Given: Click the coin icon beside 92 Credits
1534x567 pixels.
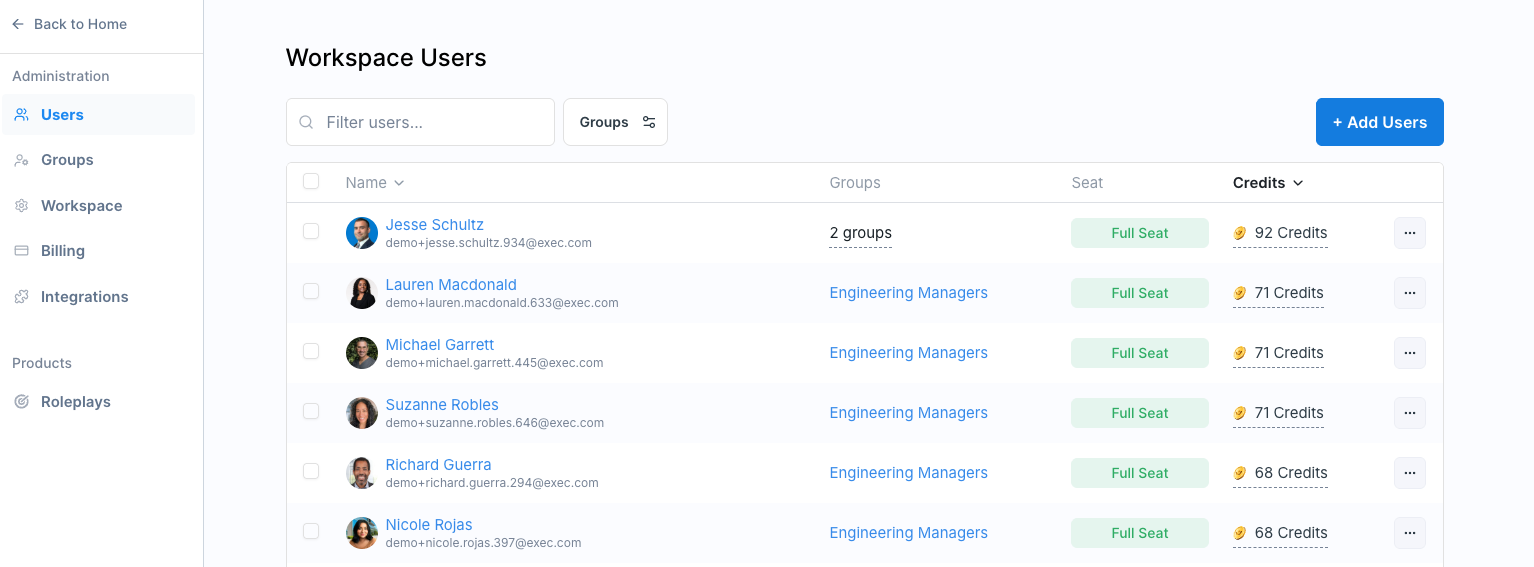Looking at the screenshot, I should [1240, 233].
